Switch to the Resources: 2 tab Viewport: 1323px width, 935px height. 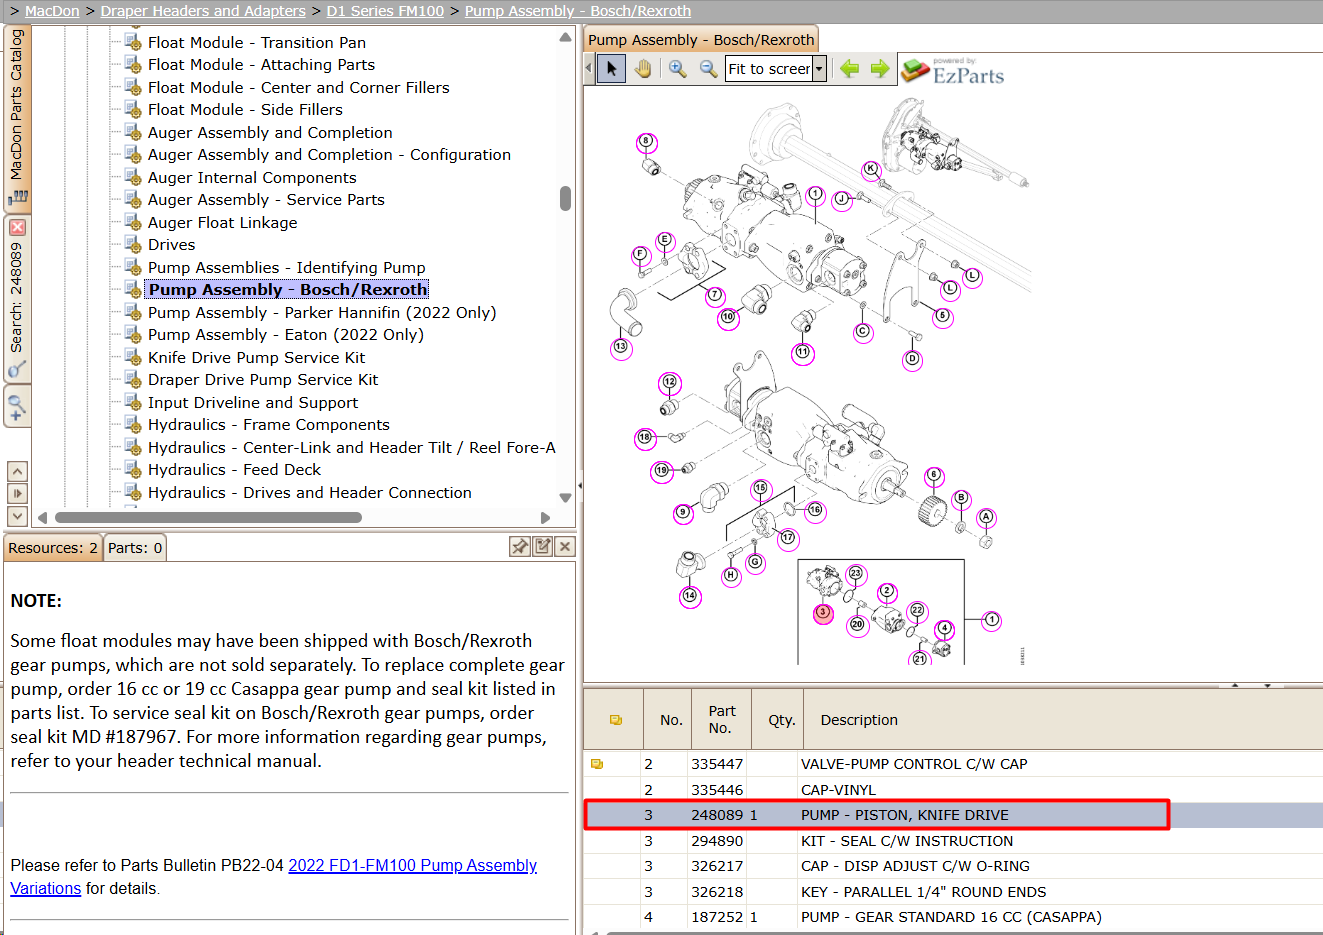(53, 548)
